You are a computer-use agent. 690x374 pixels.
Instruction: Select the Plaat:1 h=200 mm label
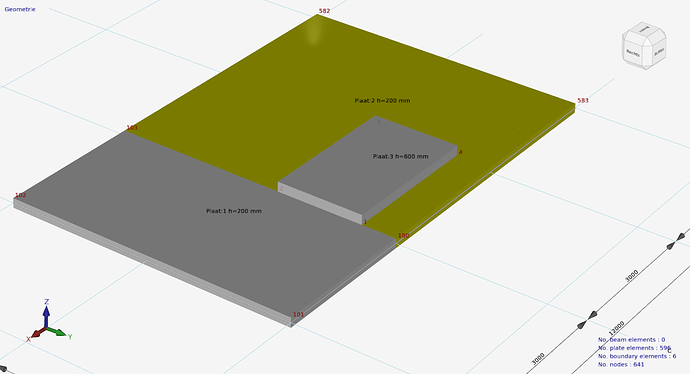pos(234,211)
